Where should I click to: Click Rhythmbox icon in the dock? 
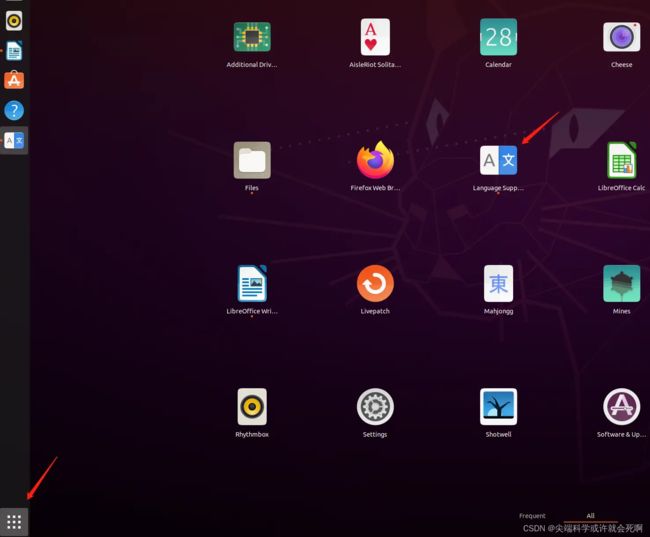tap(14, 21)
